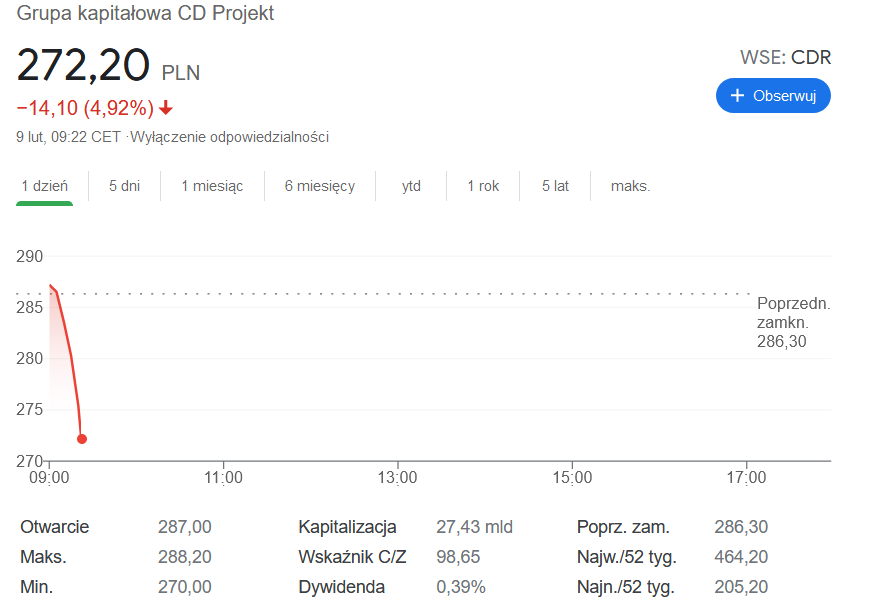Click the Najn./52 tyg. value 205,20
This screenshot has height=611, width=870.
(x=741, y=587)
